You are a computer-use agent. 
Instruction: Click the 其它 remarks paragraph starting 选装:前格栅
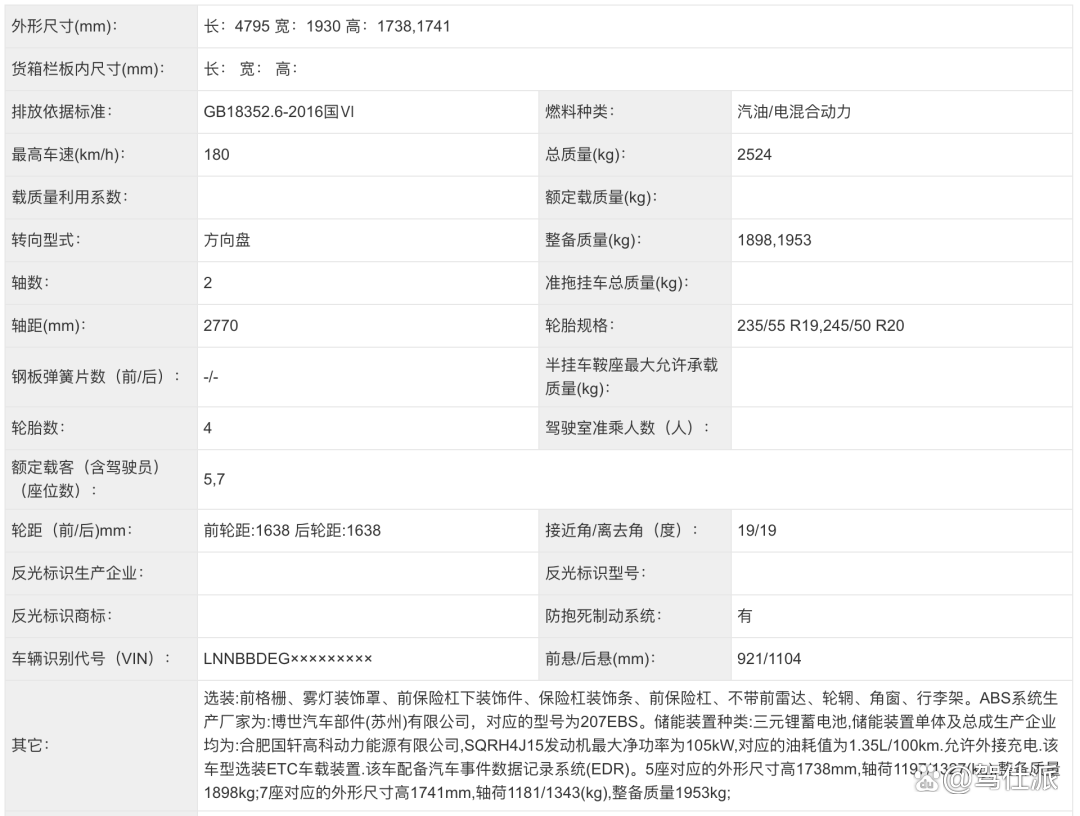[631, 745]
